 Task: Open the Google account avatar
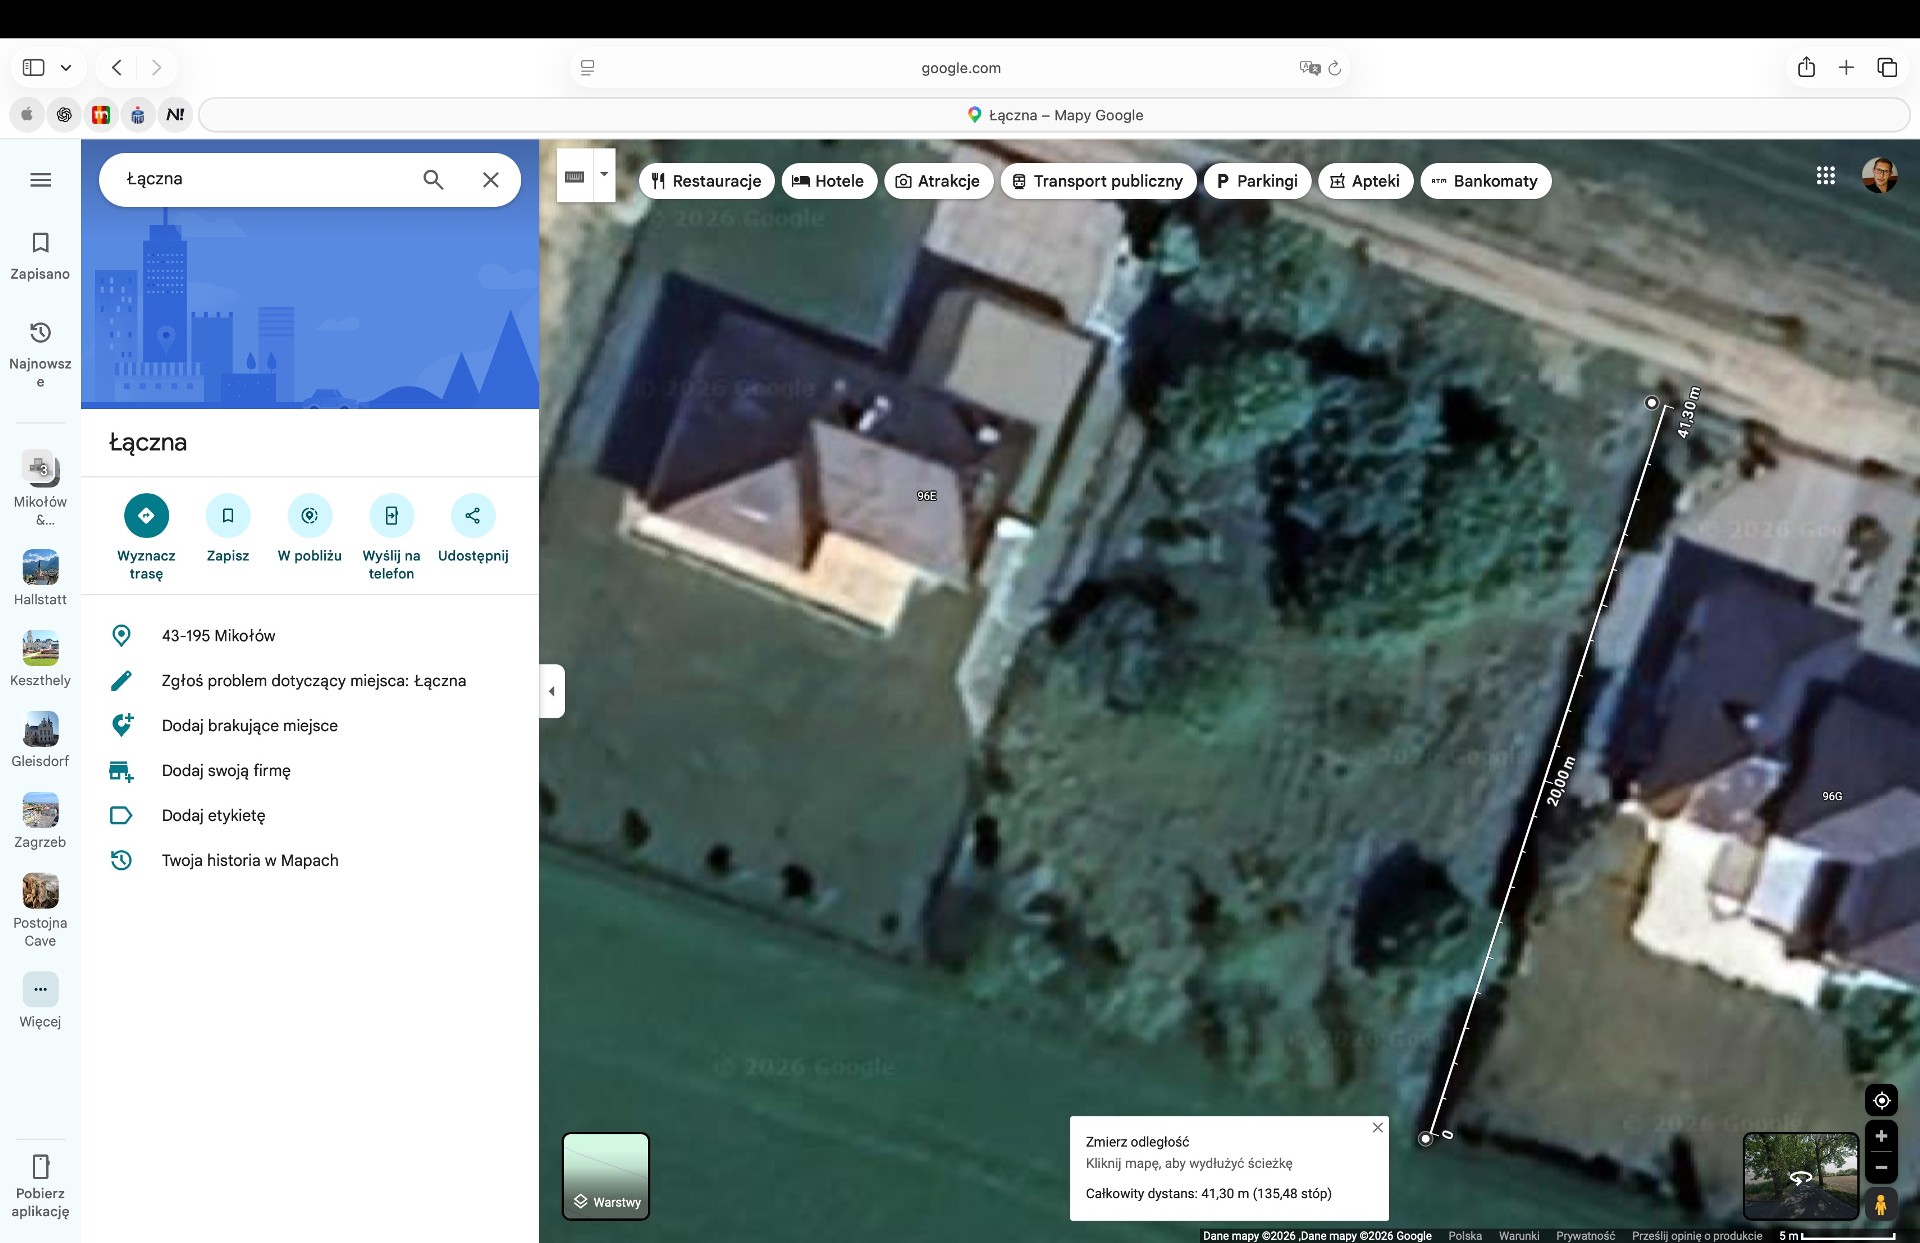1880,176
